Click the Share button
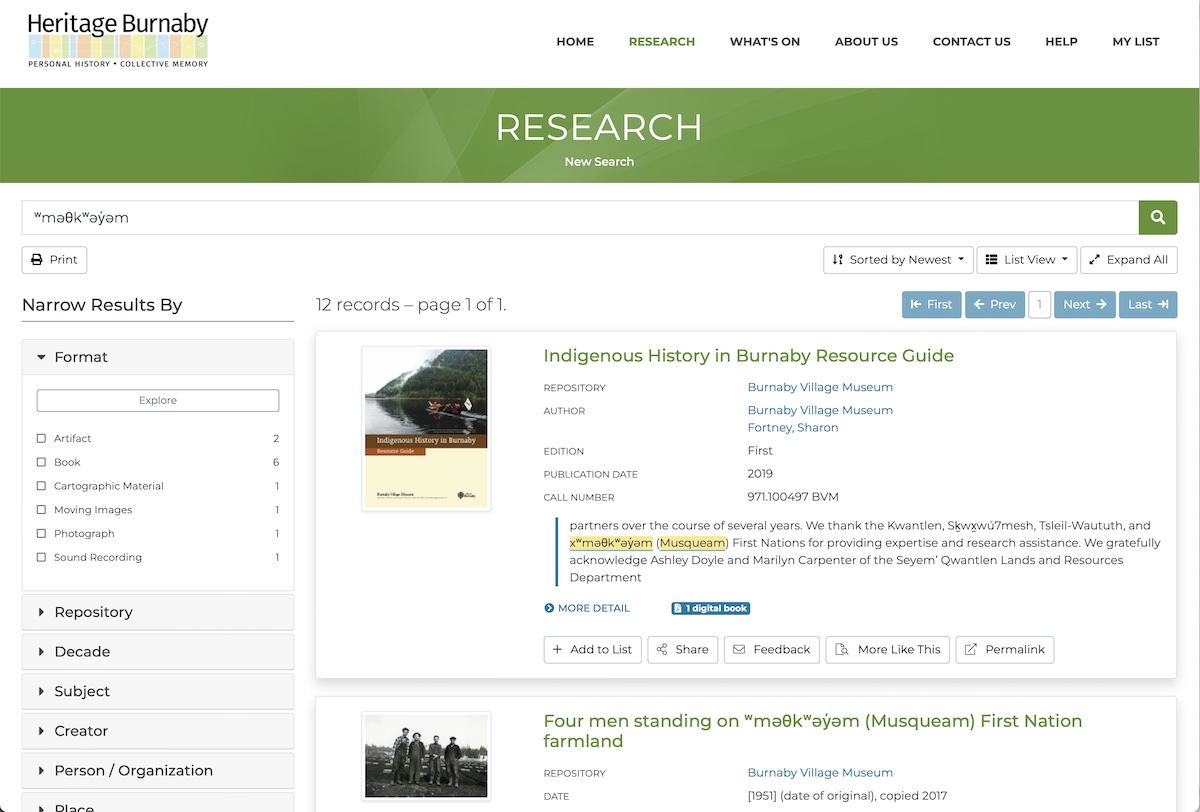The image size is (1200, 812). pyautogui.click(x=683, y=650)
